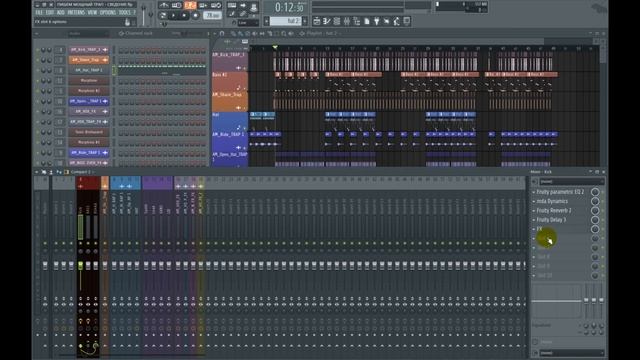
Task: Click Fruity parametric EQ 2 mix level knob
Action: tap(595, 192)
